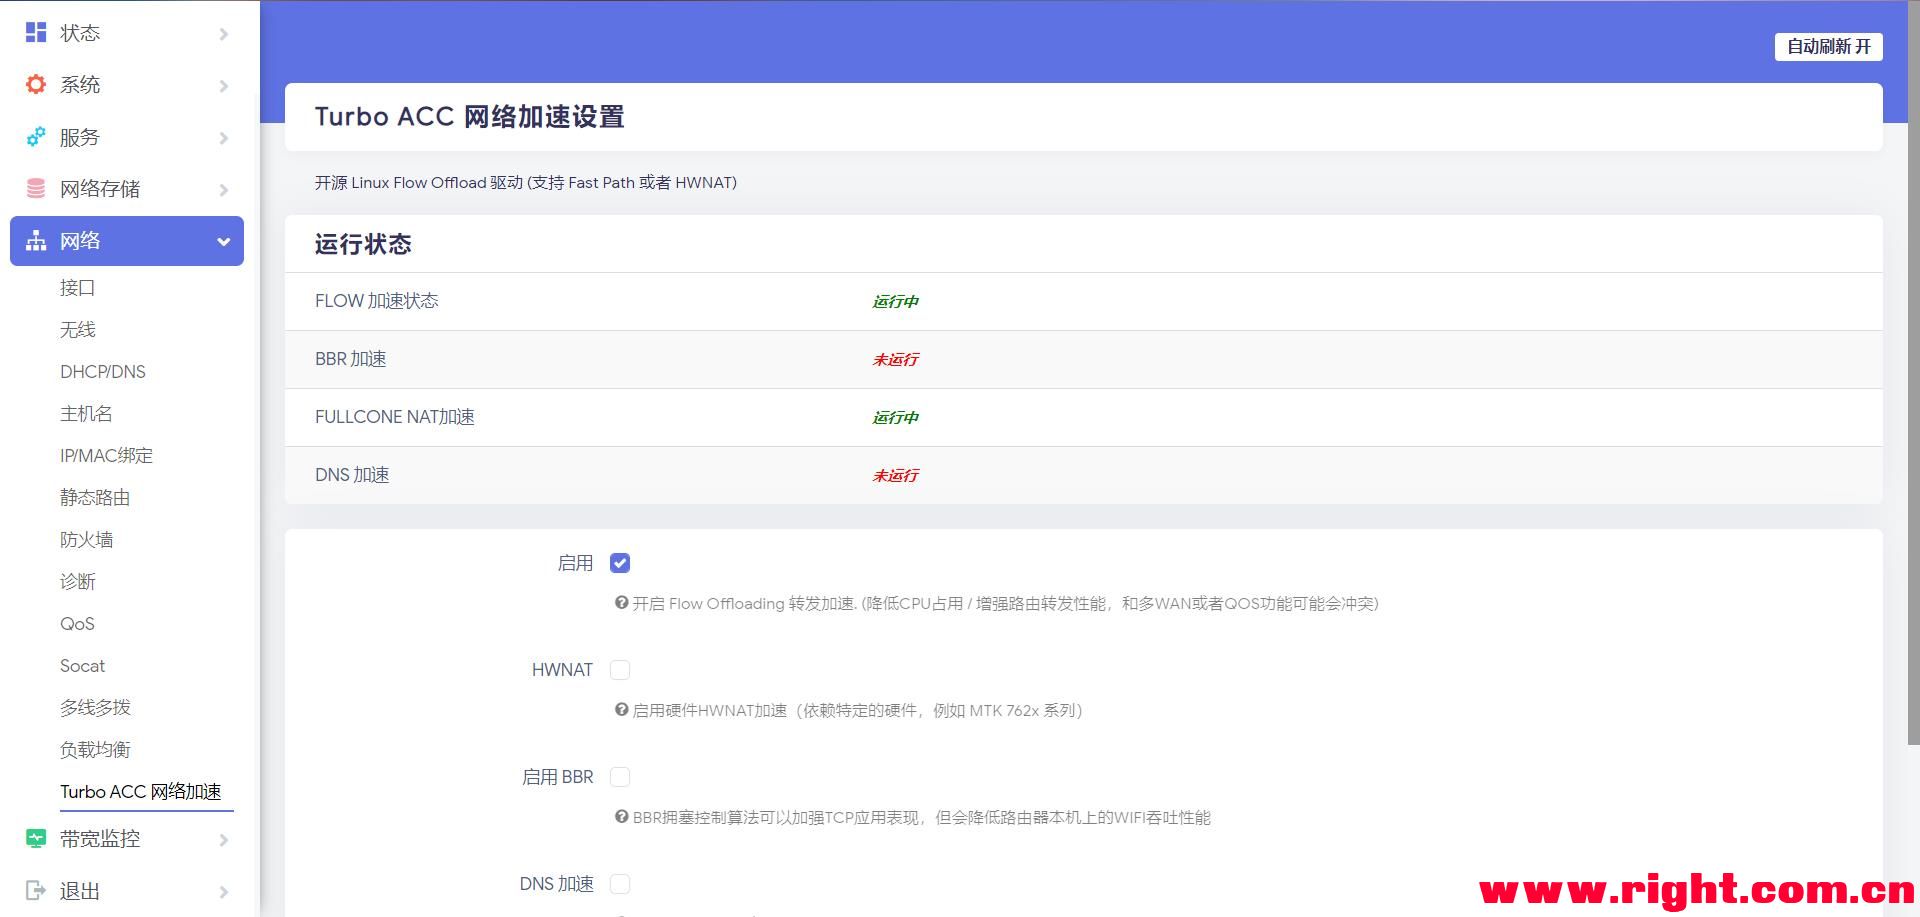Enable the HWNAT checkbox
1920x917 pixels.
pos(620,670)
